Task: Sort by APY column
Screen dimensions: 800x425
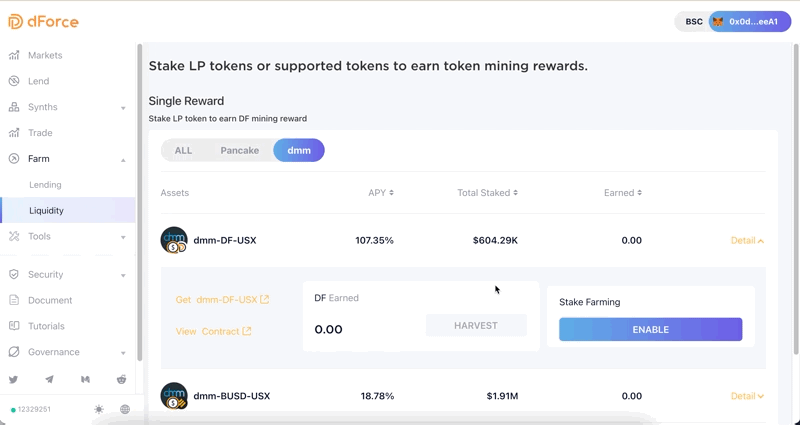Action: [x=381, y=193]
